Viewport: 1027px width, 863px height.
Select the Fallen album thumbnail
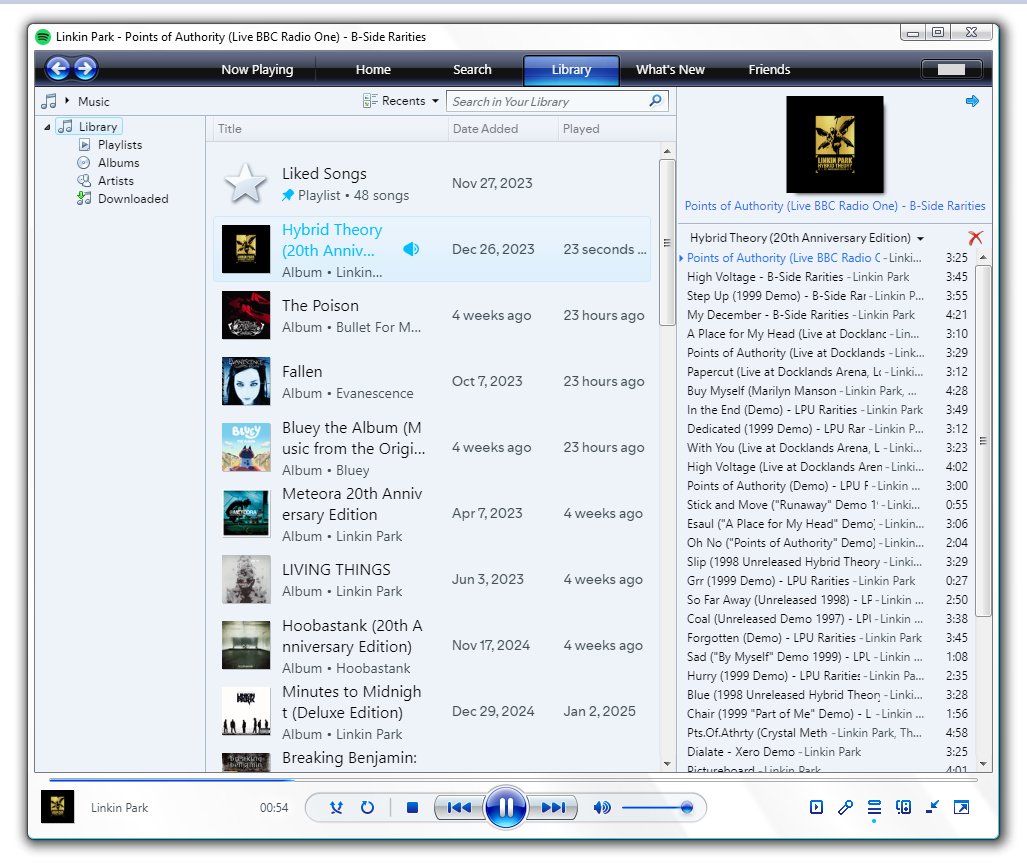245,381
